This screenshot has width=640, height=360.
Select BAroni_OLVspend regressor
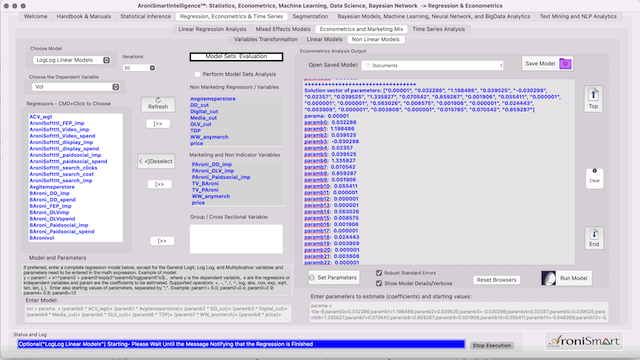[x=52, y=219]
